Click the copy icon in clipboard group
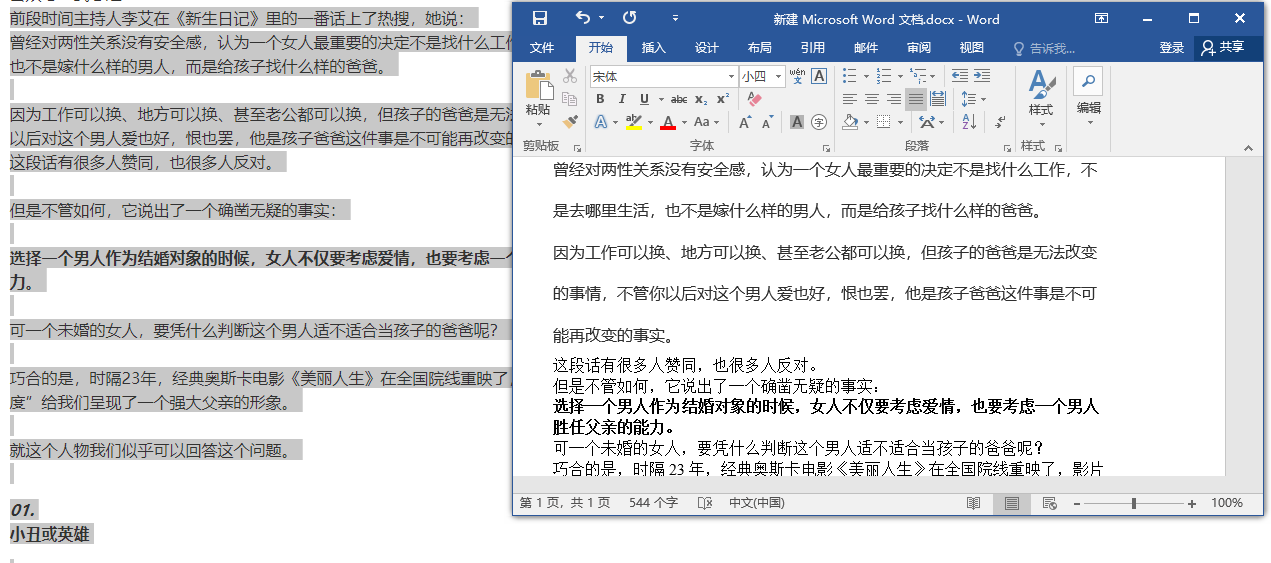The height and width of the screenshot is (563, 1271). tap(570, 99)
